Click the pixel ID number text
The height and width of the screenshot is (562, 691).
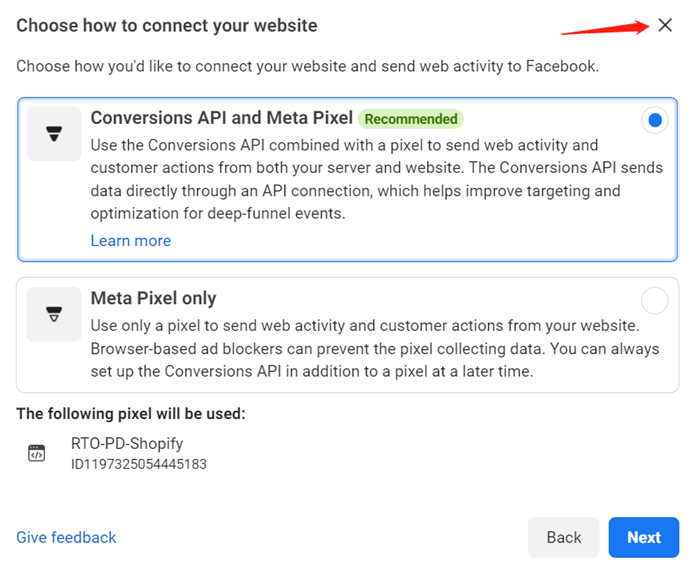click(139, 464)
